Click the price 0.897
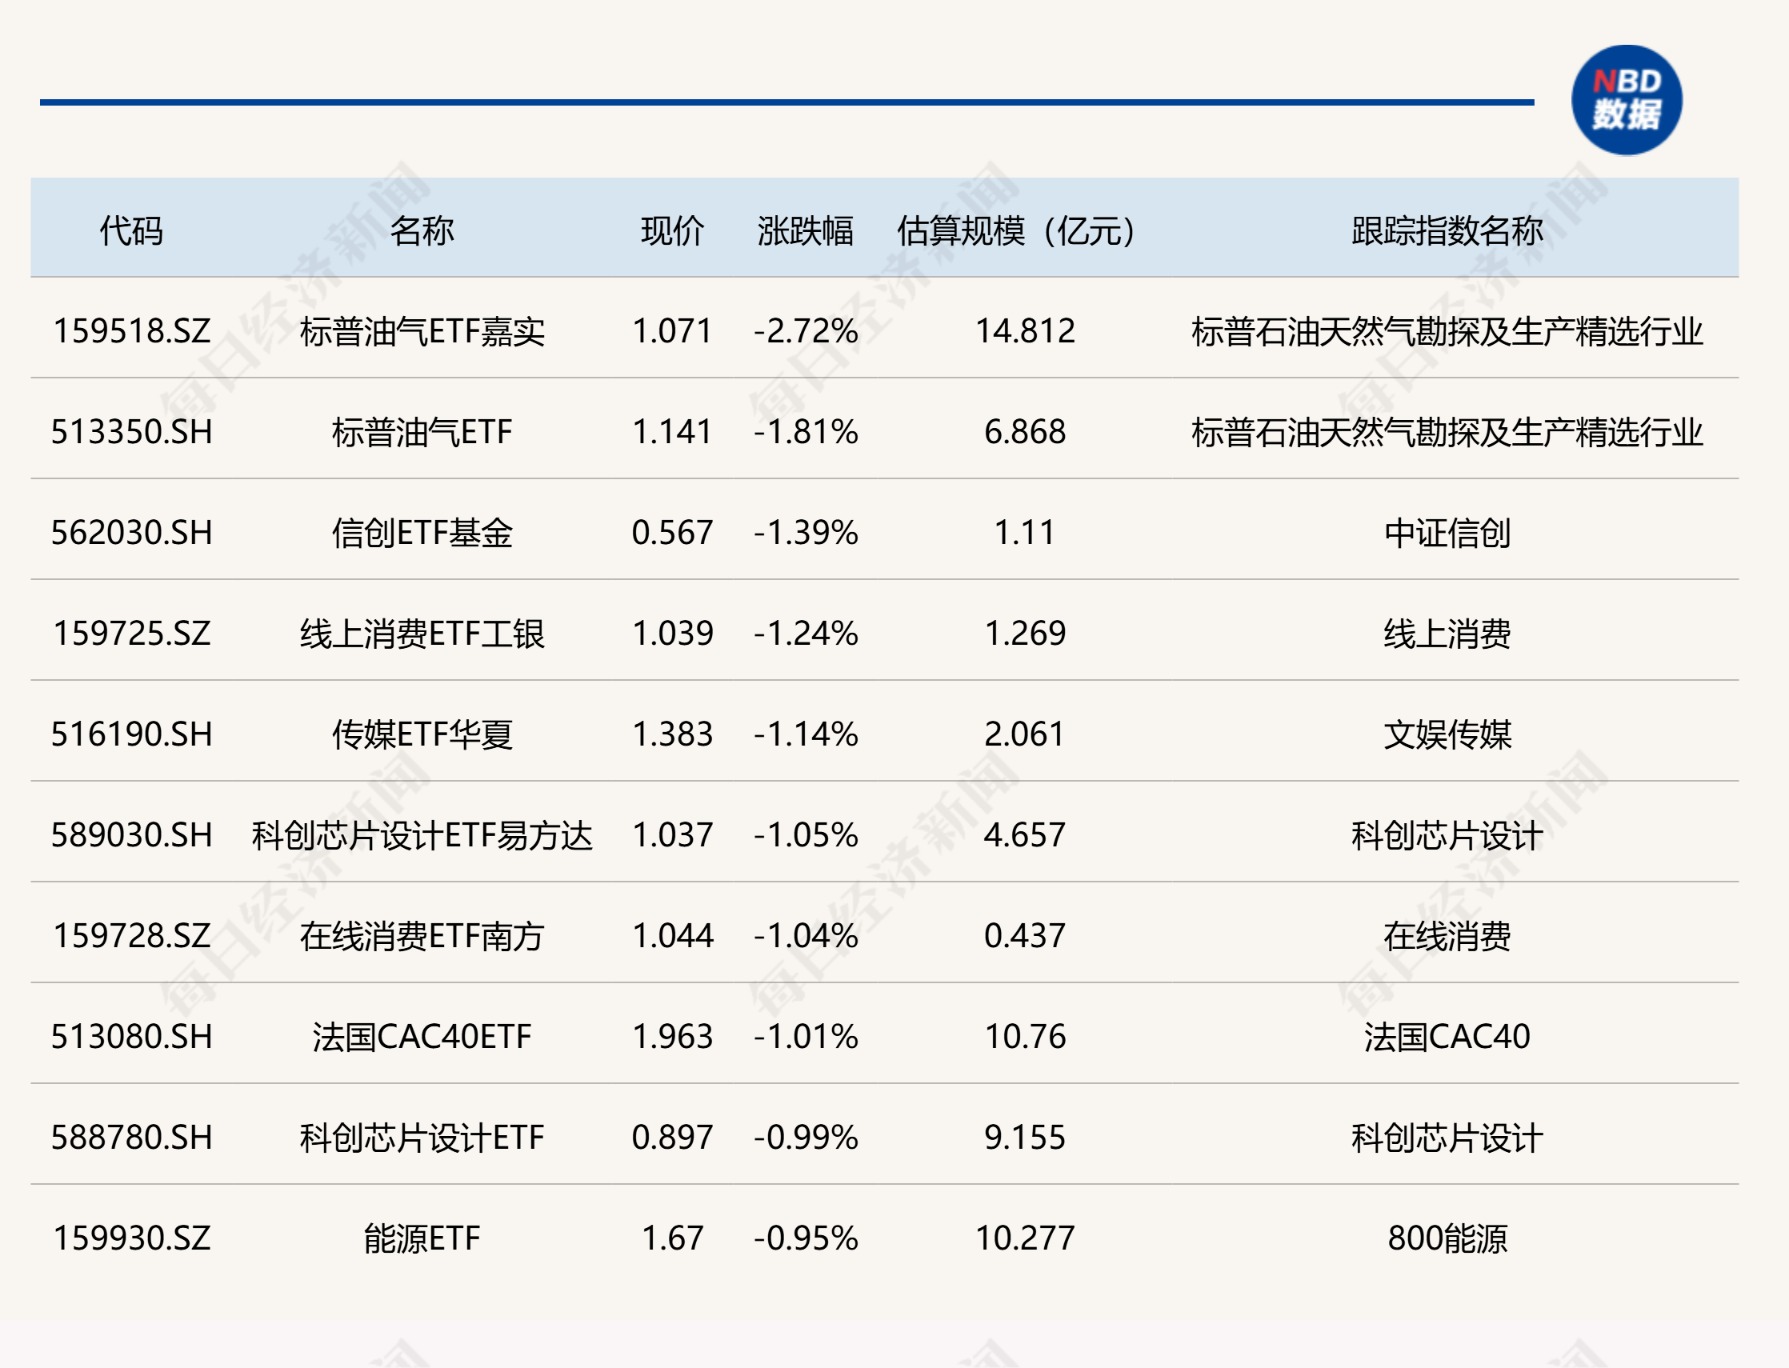This screenshot has height=1368, width=1789. tap(673, 1138)
